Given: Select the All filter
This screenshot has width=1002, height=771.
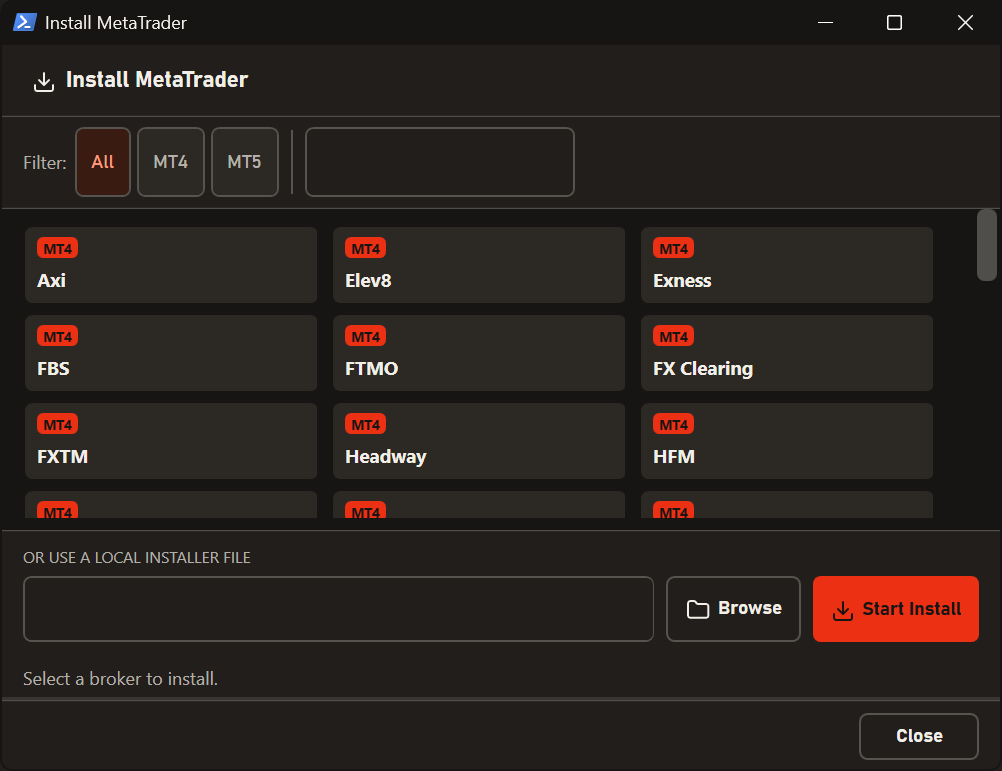Looking at the screenshot, I should pos(103,162).
